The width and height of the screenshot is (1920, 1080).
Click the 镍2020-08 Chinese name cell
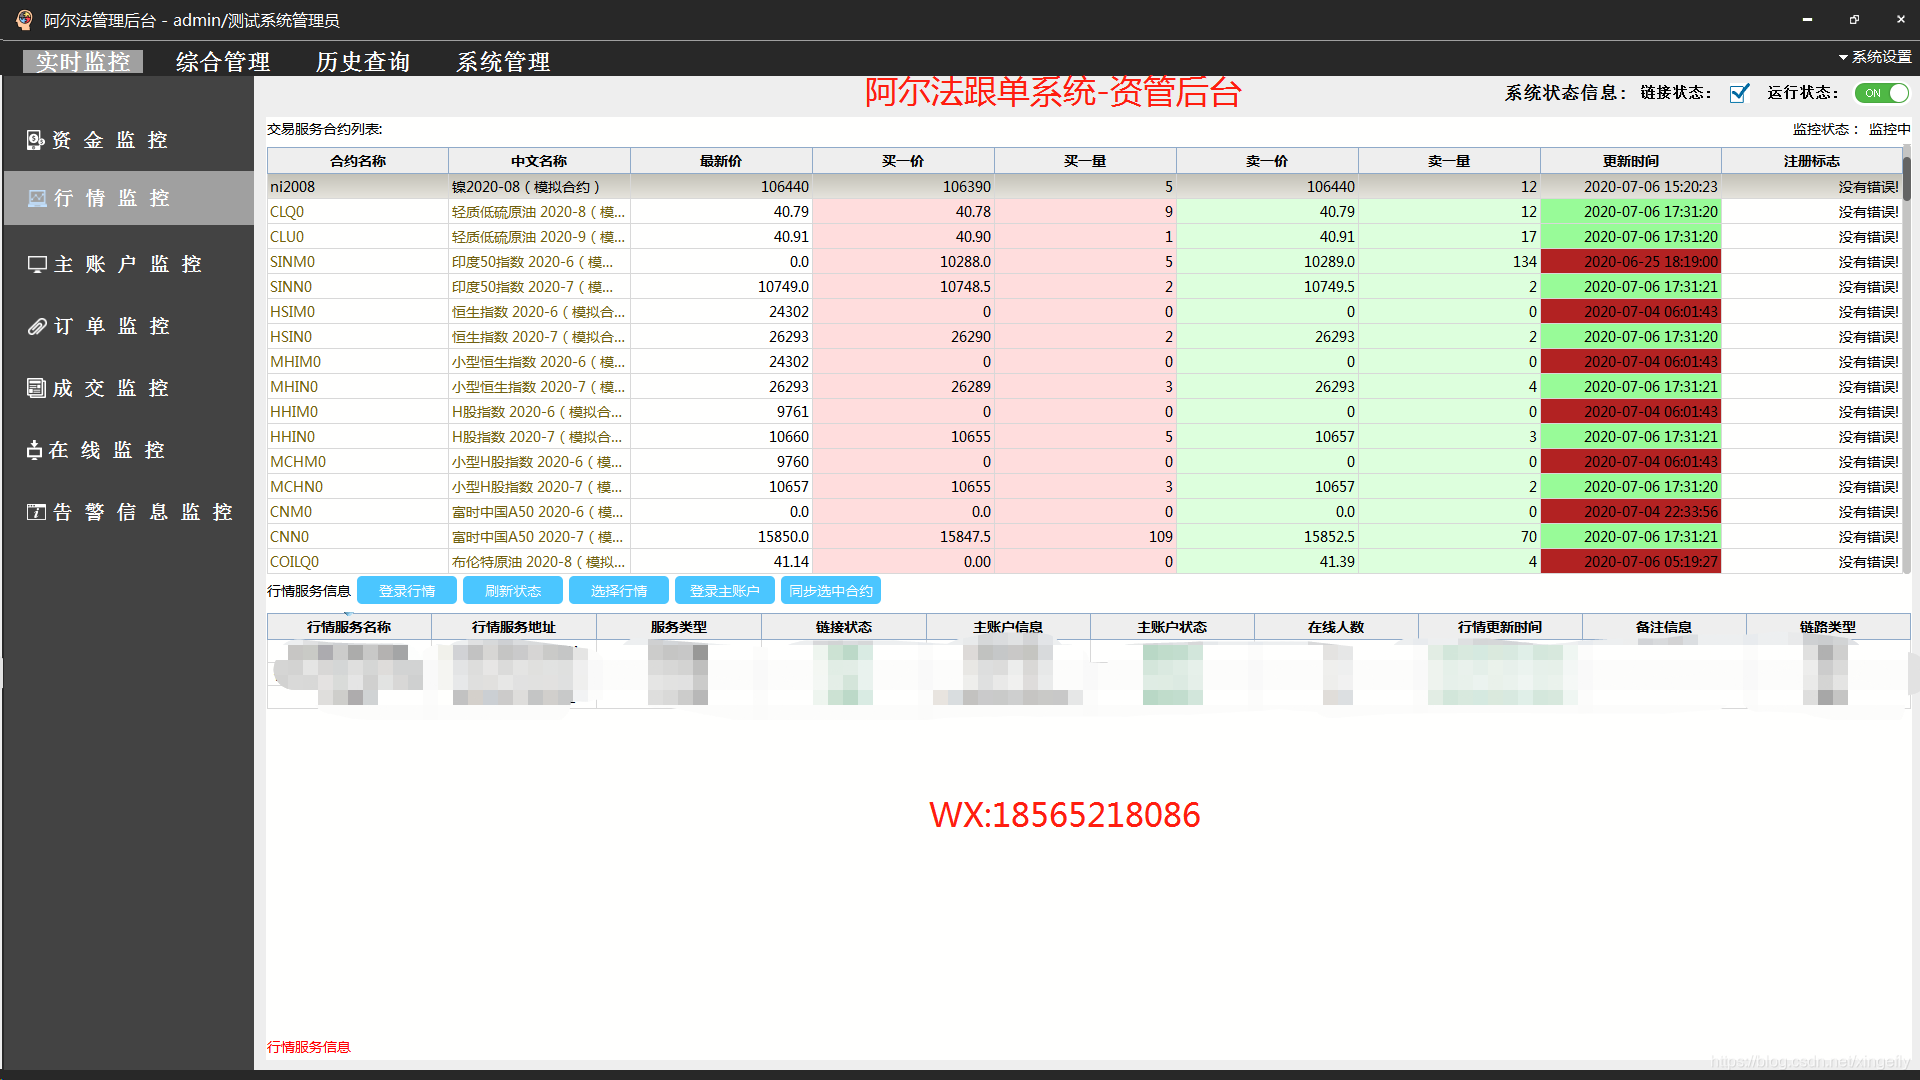point(539,187)
